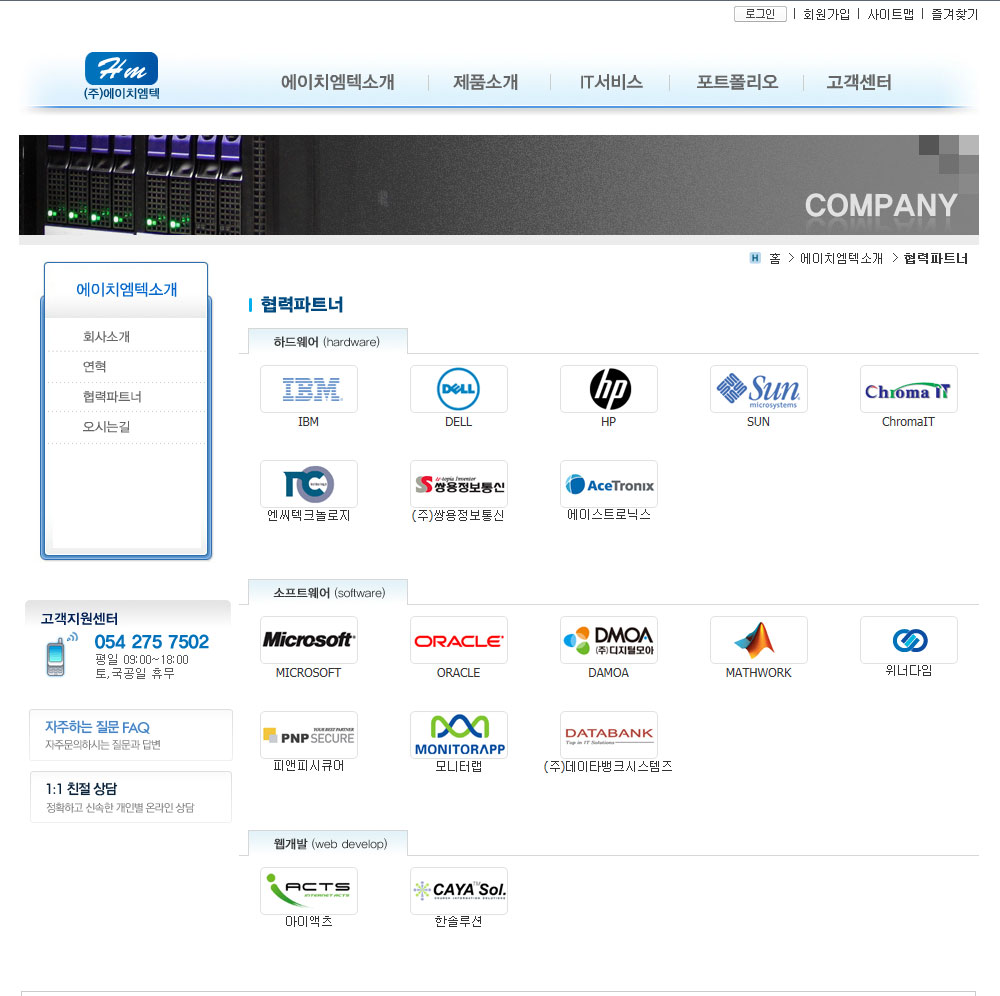Click the DELL logo thumbnail
This screenshot has width=1000, height=996.
tap(459, 389)
